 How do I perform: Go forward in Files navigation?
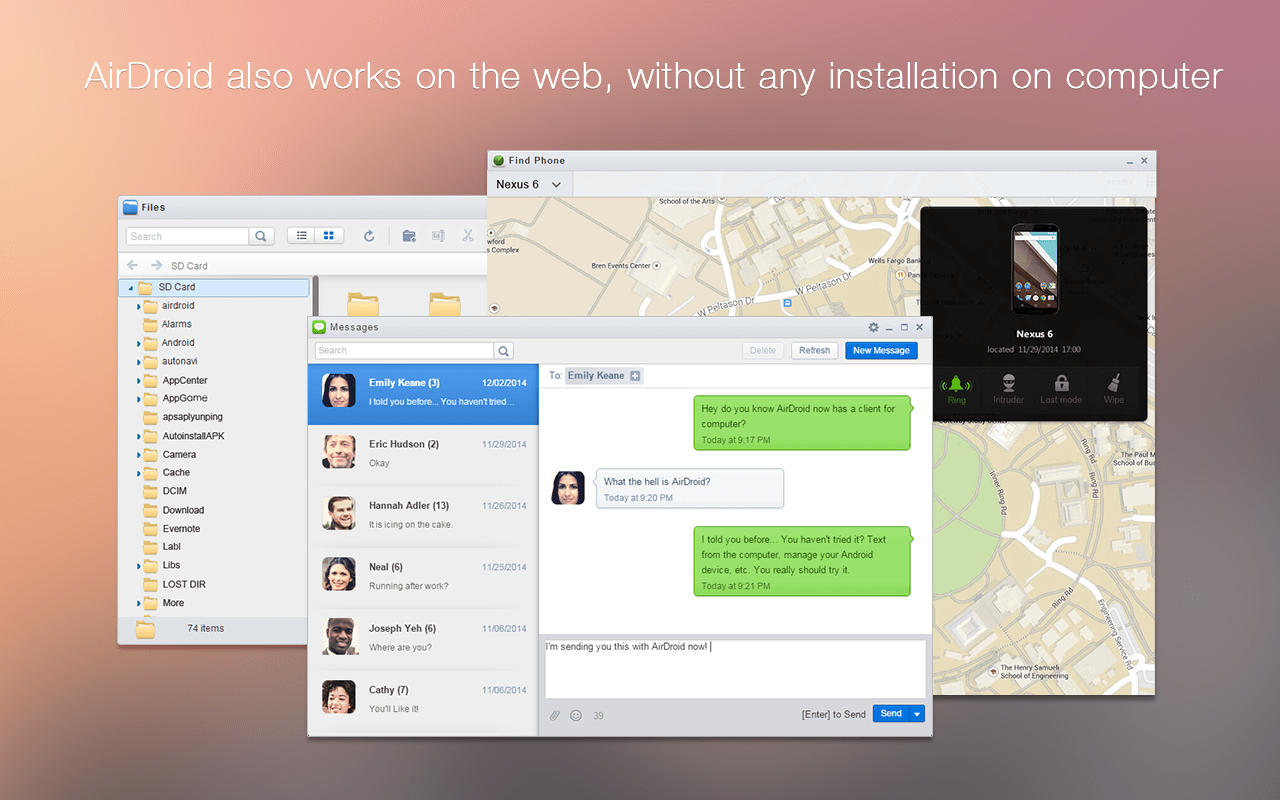pyautogui.click(x=156, y=265)
